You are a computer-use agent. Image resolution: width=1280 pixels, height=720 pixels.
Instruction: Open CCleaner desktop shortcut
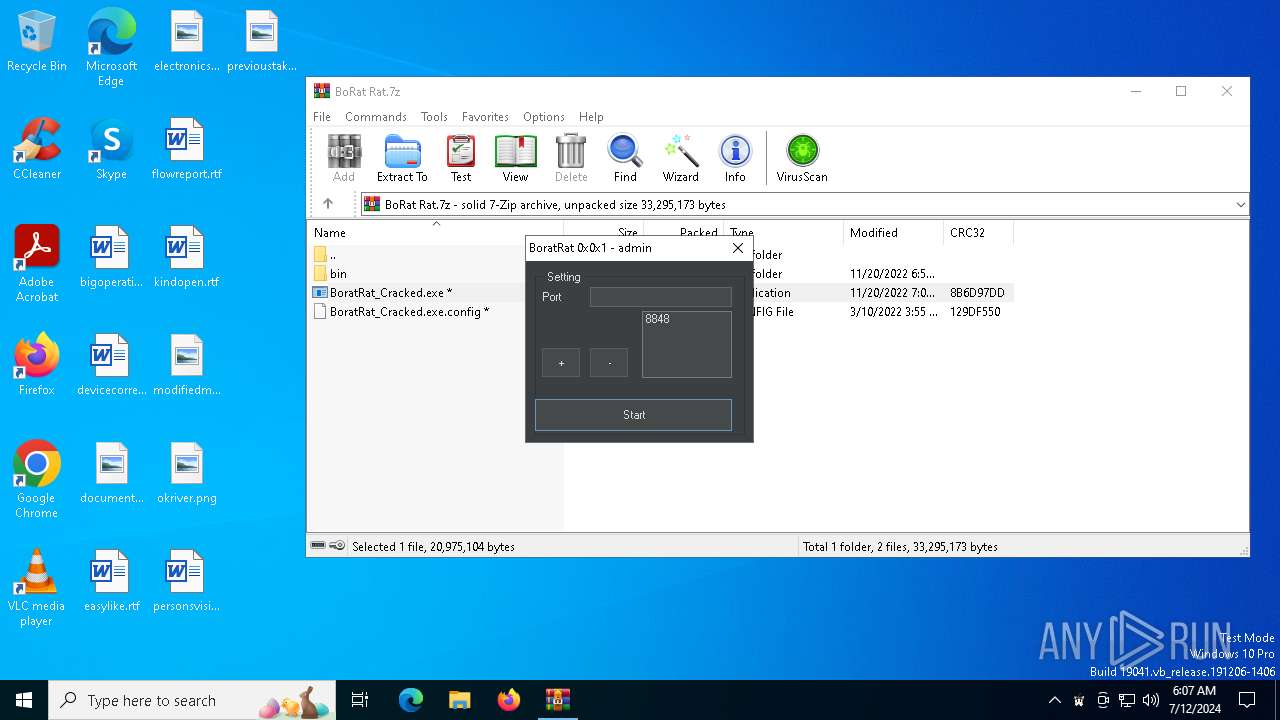pyautogui.click(x=37, y=149)
